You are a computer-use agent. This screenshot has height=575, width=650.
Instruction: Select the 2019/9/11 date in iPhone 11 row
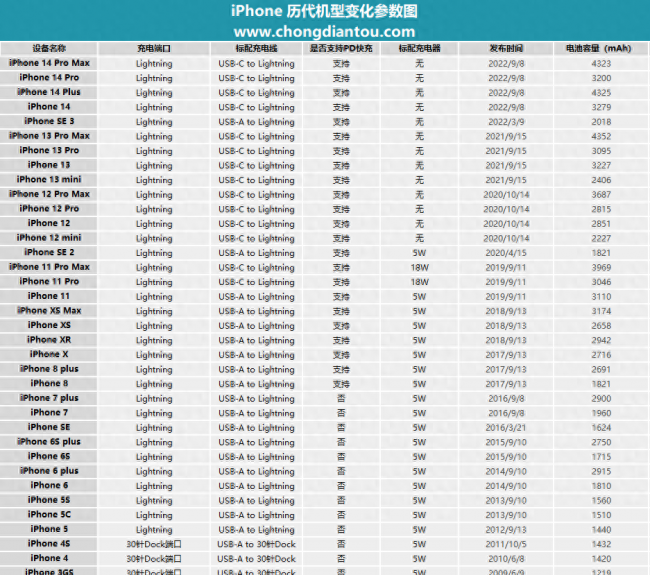[506, 296]
